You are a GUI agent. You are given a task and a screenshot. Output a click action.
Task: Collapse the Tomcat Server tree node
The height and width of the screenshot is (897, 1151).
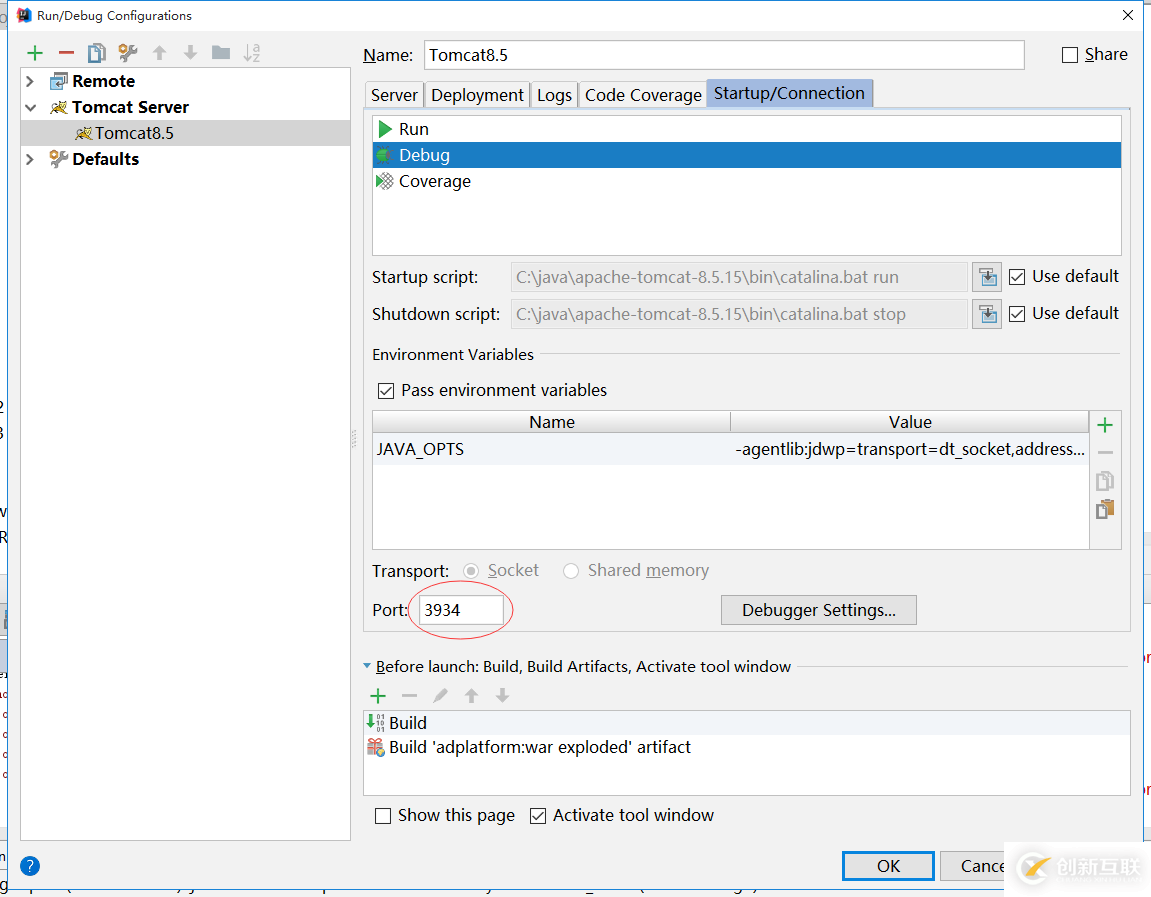point(30,107)
